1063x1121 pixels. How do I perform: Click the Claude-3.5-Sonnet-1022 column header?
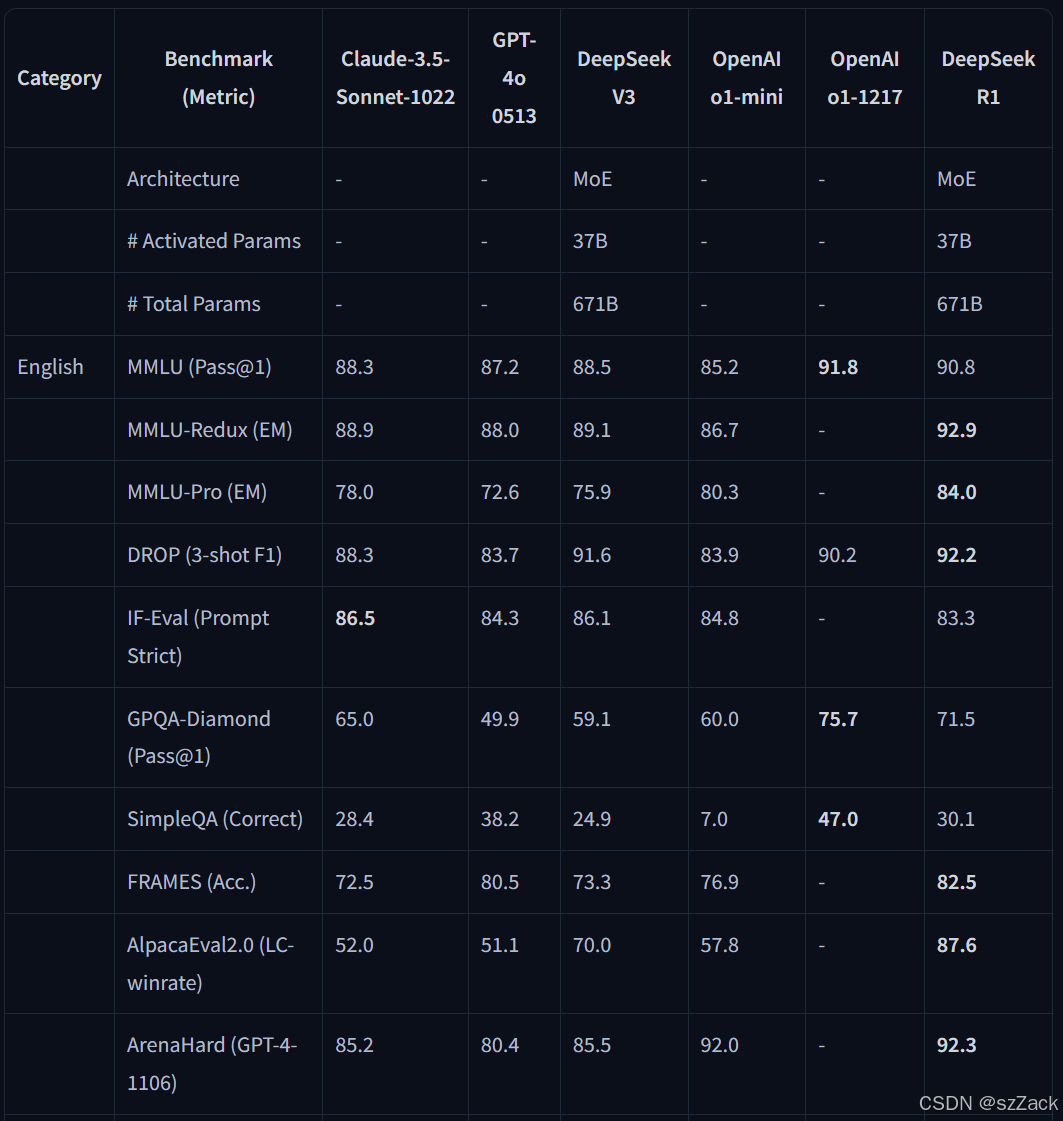(x=395, y=78)
